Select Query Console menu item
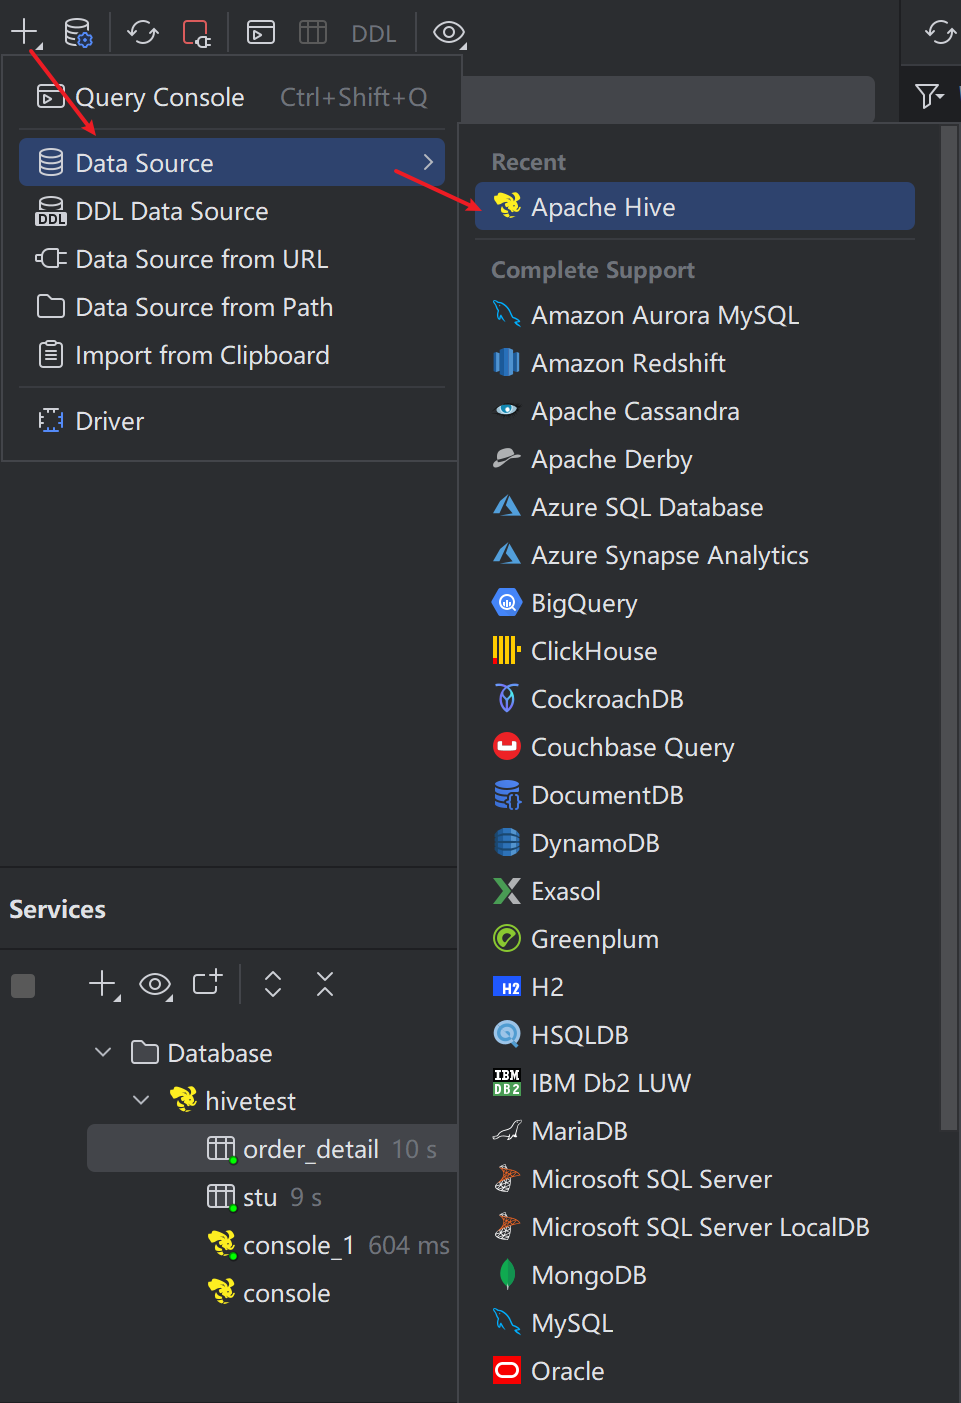Viewport: 961px width, 1403px height. click(232, 97)
